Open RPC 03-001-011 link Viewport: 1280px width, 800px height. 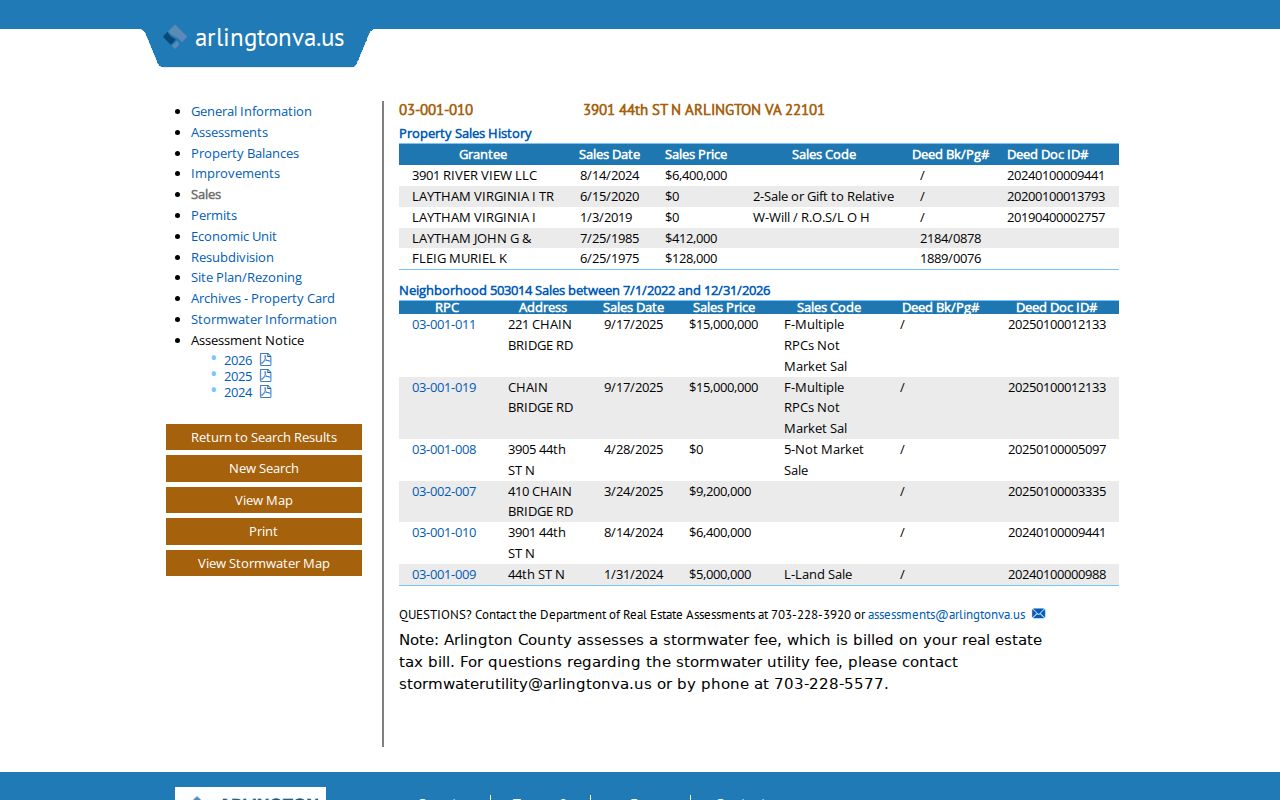[x=444, y=324]
